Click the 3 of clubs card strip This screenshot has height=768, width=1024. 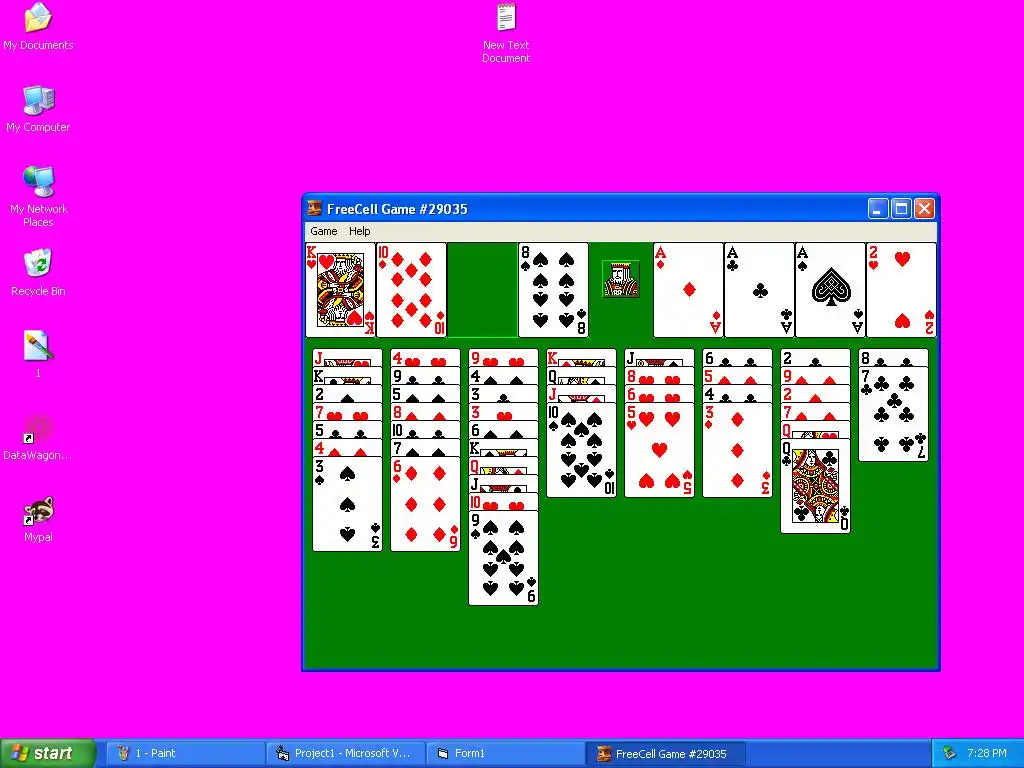(x=504, y=394)
